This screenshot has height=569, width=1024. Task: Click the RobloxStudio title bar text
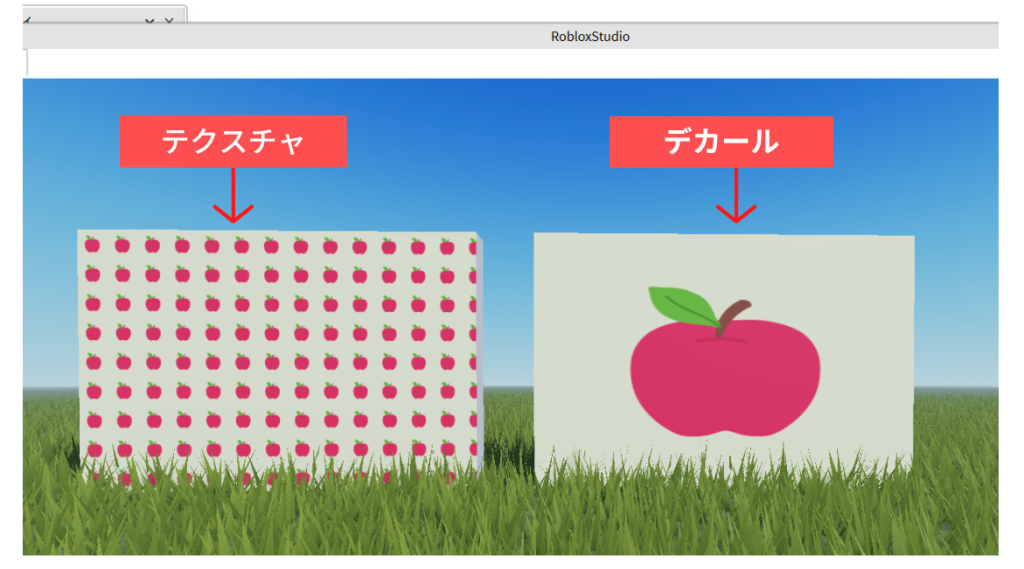[590, 36]
